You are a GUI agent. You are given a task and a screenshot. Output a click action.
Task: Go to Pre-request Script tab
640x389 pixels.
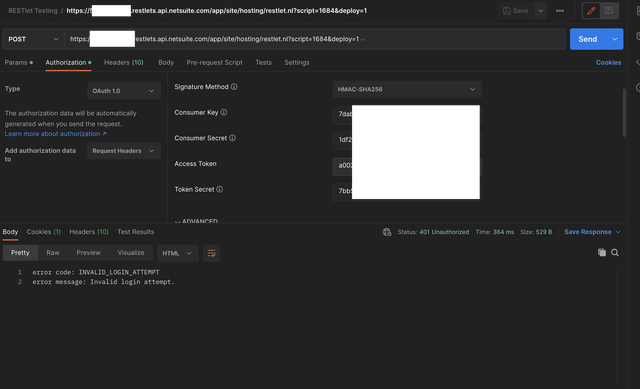pyautogui.click(x=214, y=62)
